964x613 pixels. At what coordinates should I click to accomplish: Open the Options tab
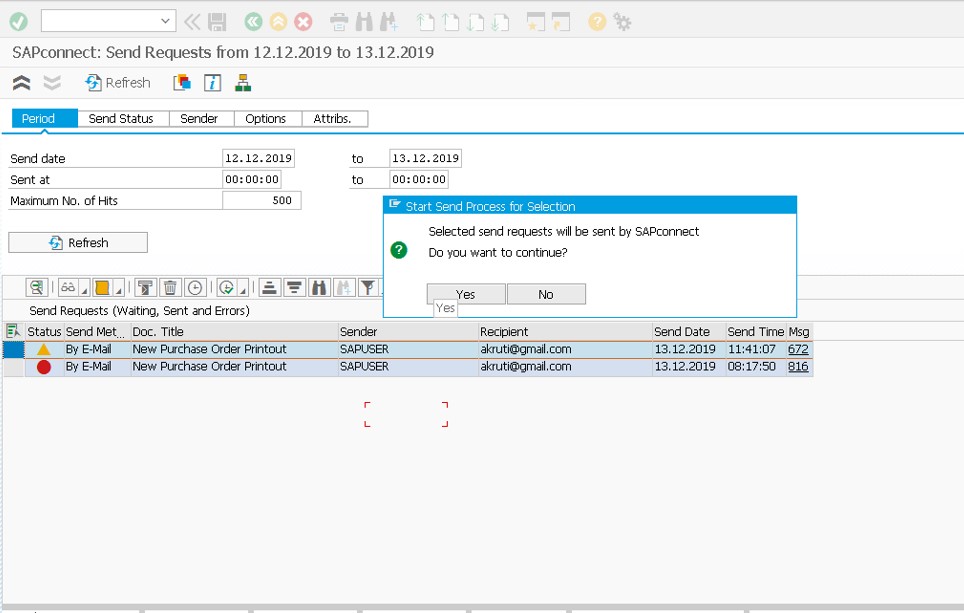(268, 119)
